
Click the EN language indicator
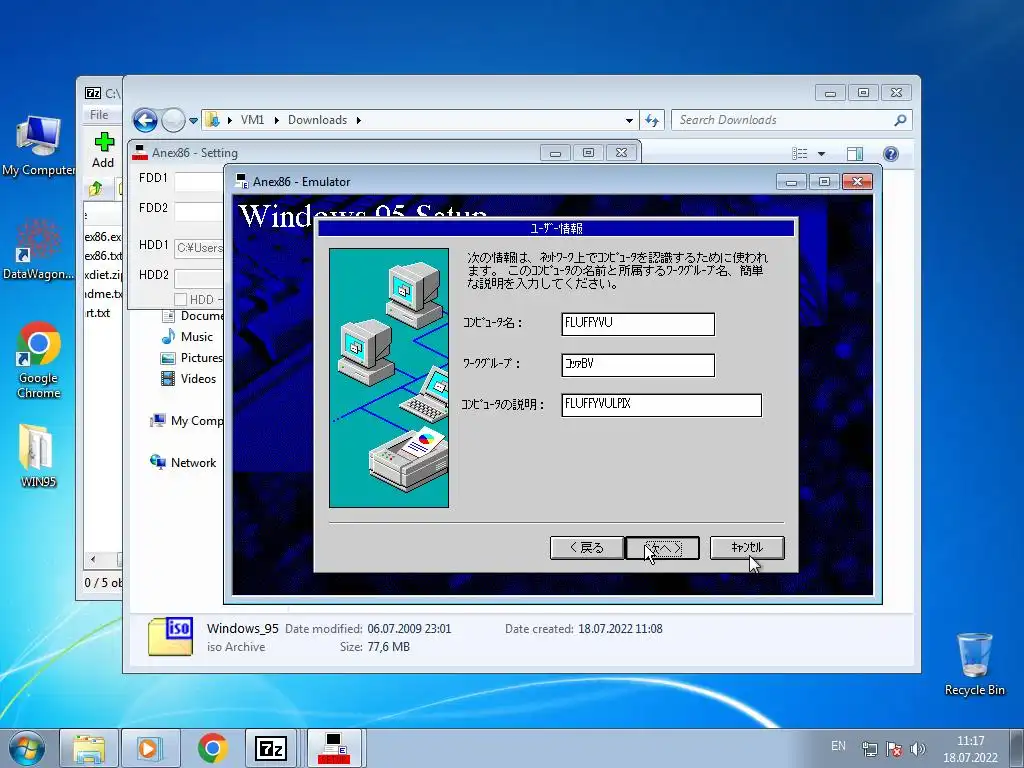tap(838, 746)
